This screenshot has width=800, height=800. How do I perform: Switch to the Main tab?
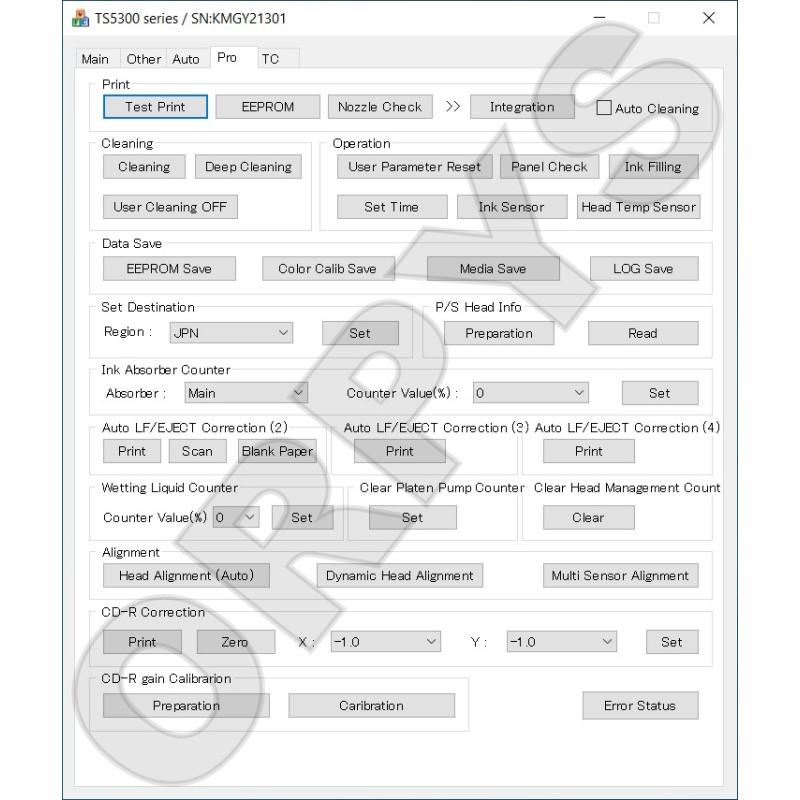click(95, 59)
